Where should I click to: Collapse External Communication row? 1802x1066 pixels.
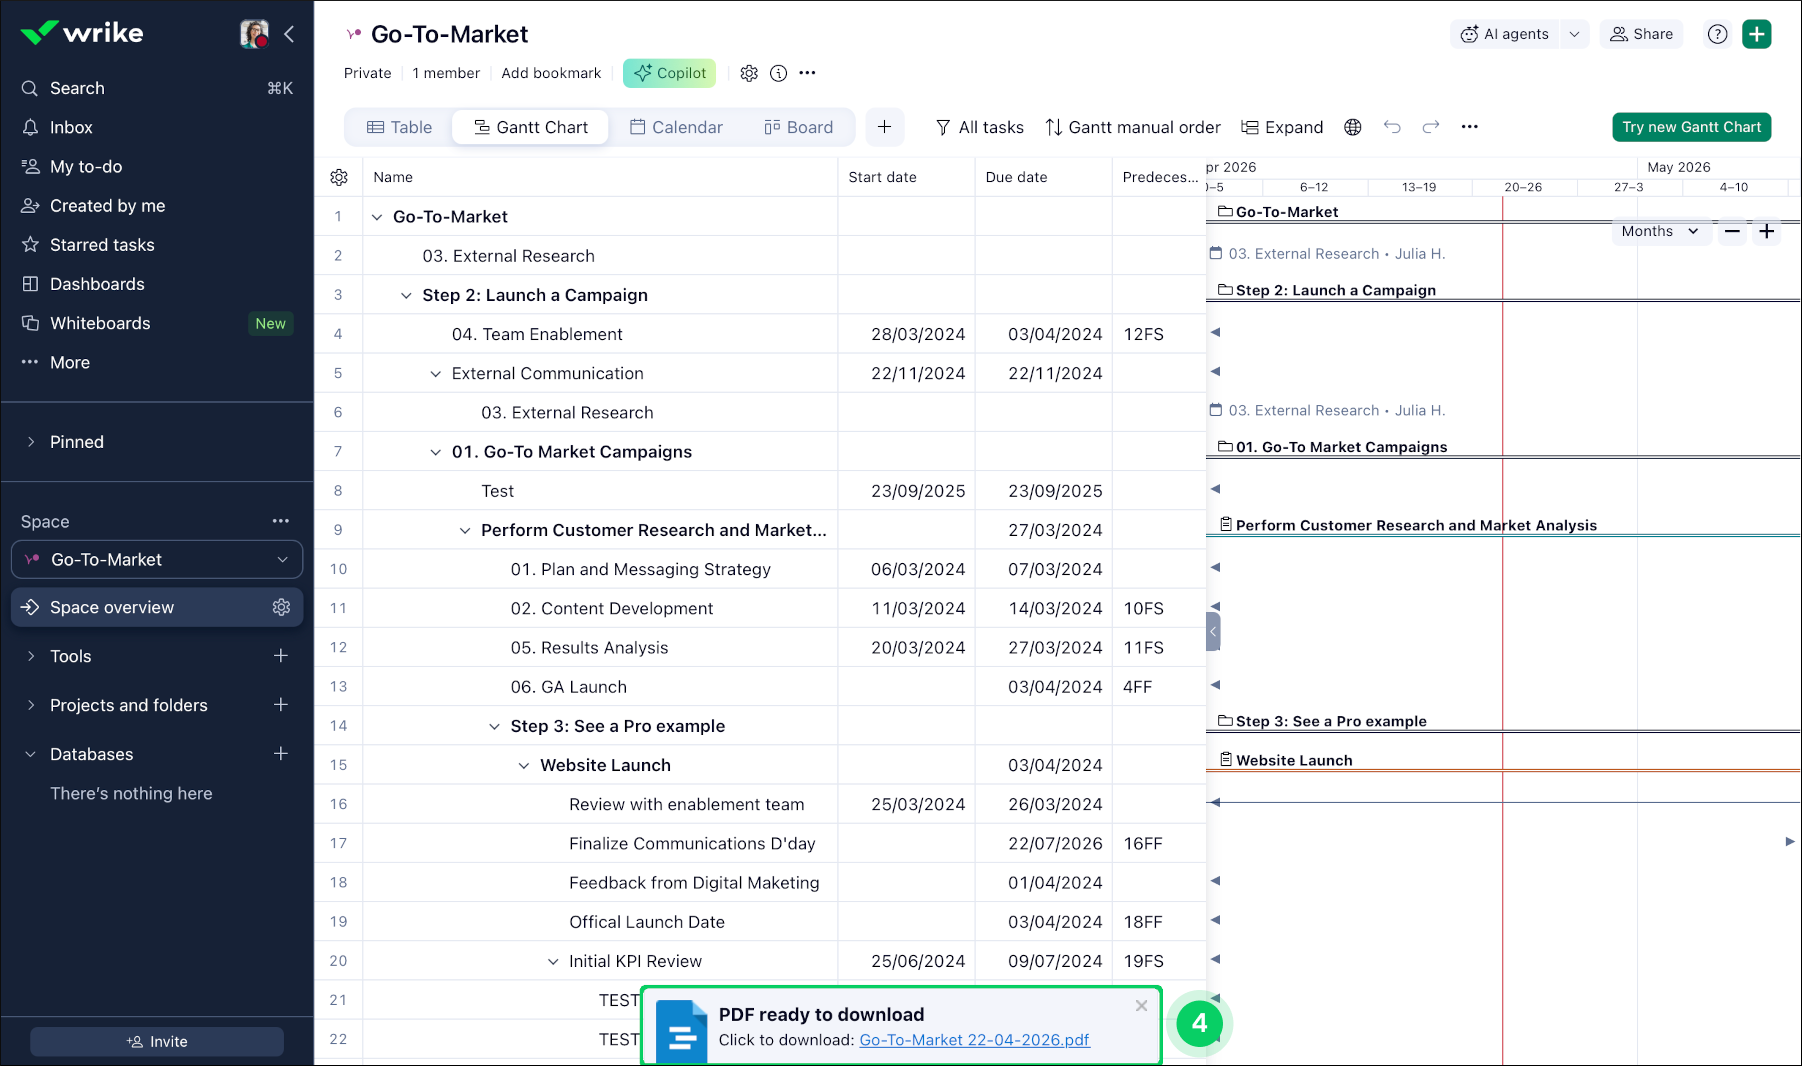click(435, 374)
